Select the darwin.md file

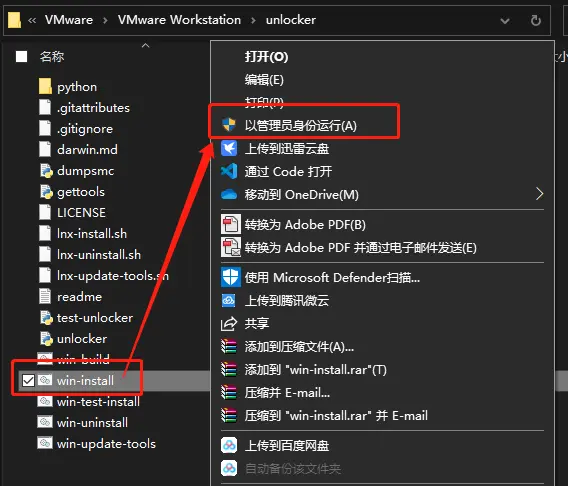pyautogui.click(x=87, y=150)
